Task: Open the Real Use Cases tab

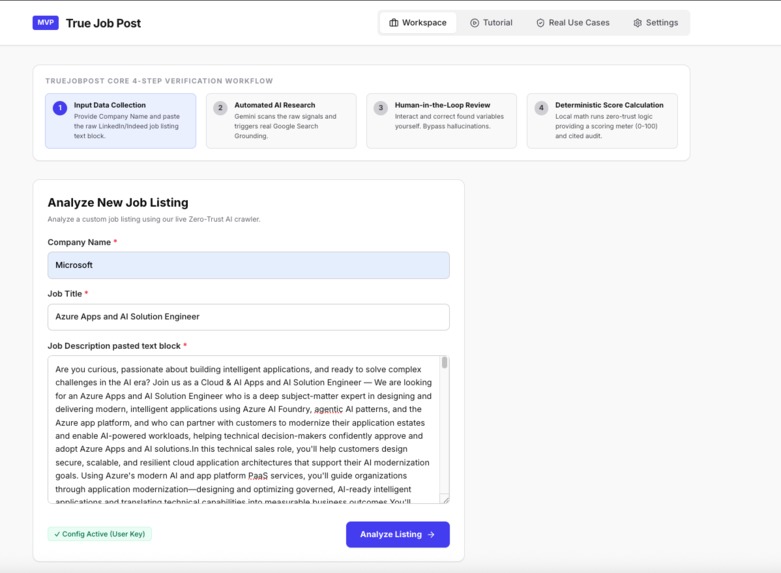Action: (x=573, y=23)
